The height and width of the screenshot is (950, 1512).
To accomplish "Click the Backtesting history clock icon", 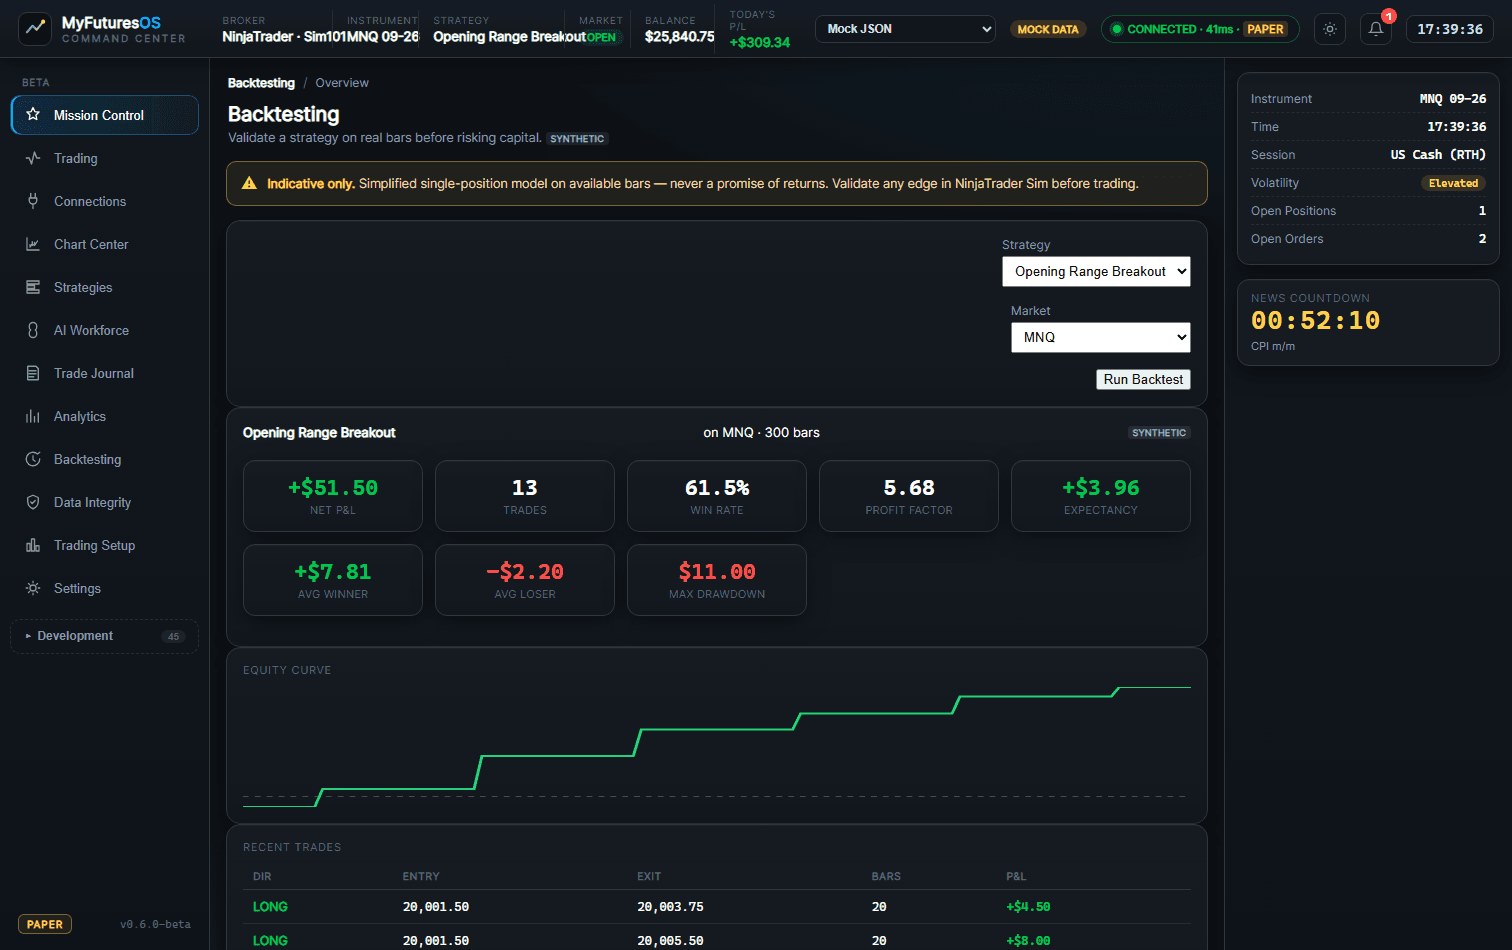I will coord(33,459).
